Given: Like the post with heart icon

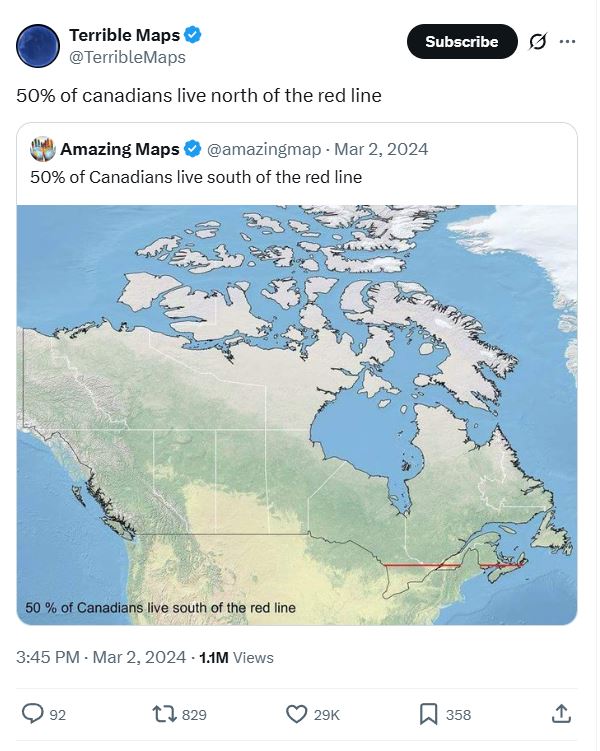Looking at the screenshot, I should point(296,714).
